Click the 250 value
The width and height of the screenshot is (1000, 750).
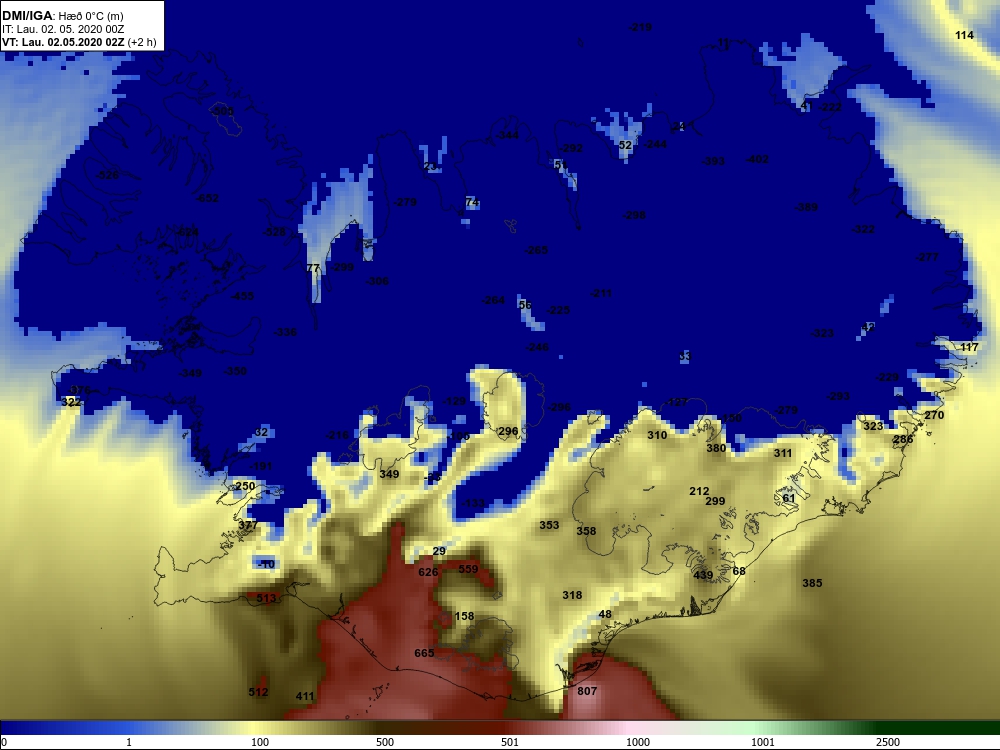pos(245,486)
